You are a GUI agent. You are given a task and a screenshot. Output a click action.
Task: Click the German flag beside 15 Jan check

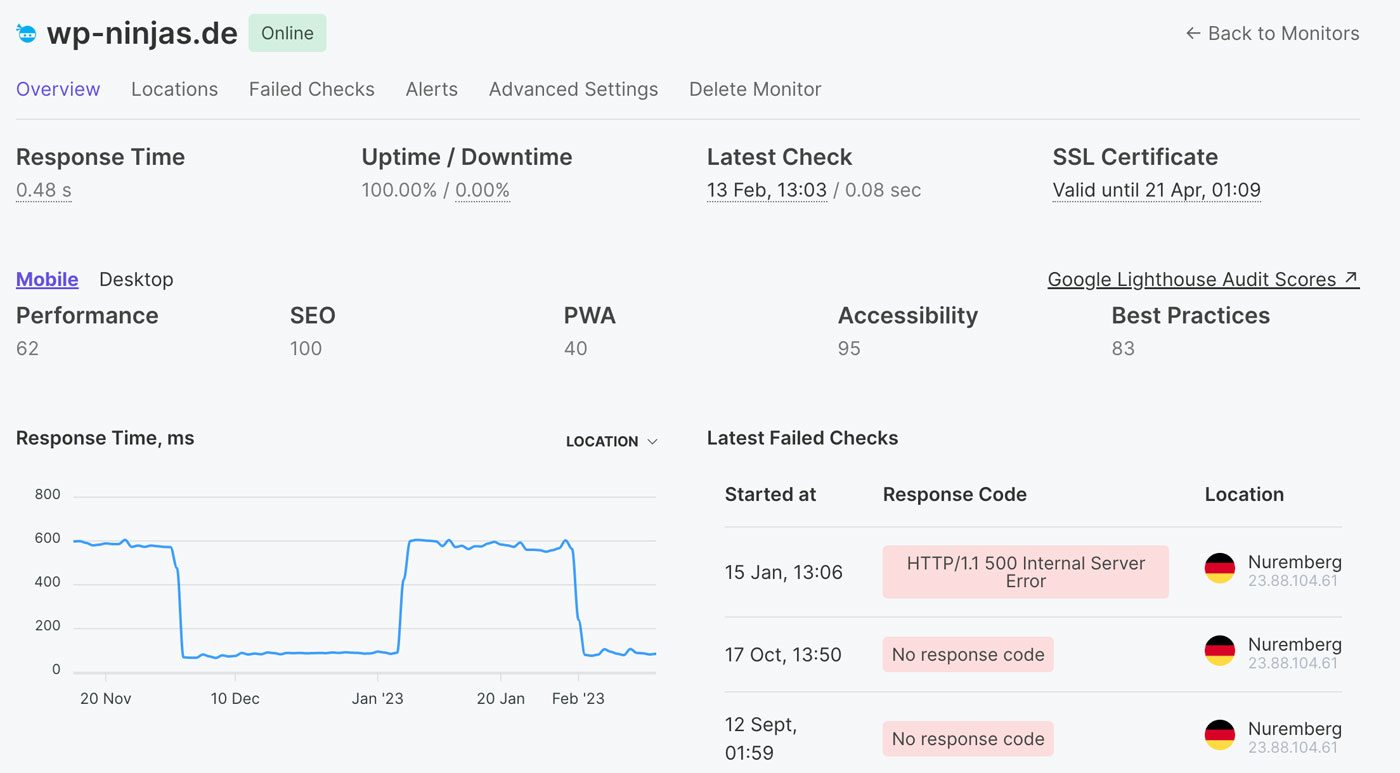pyautogui.click(x=1219, y=568)
